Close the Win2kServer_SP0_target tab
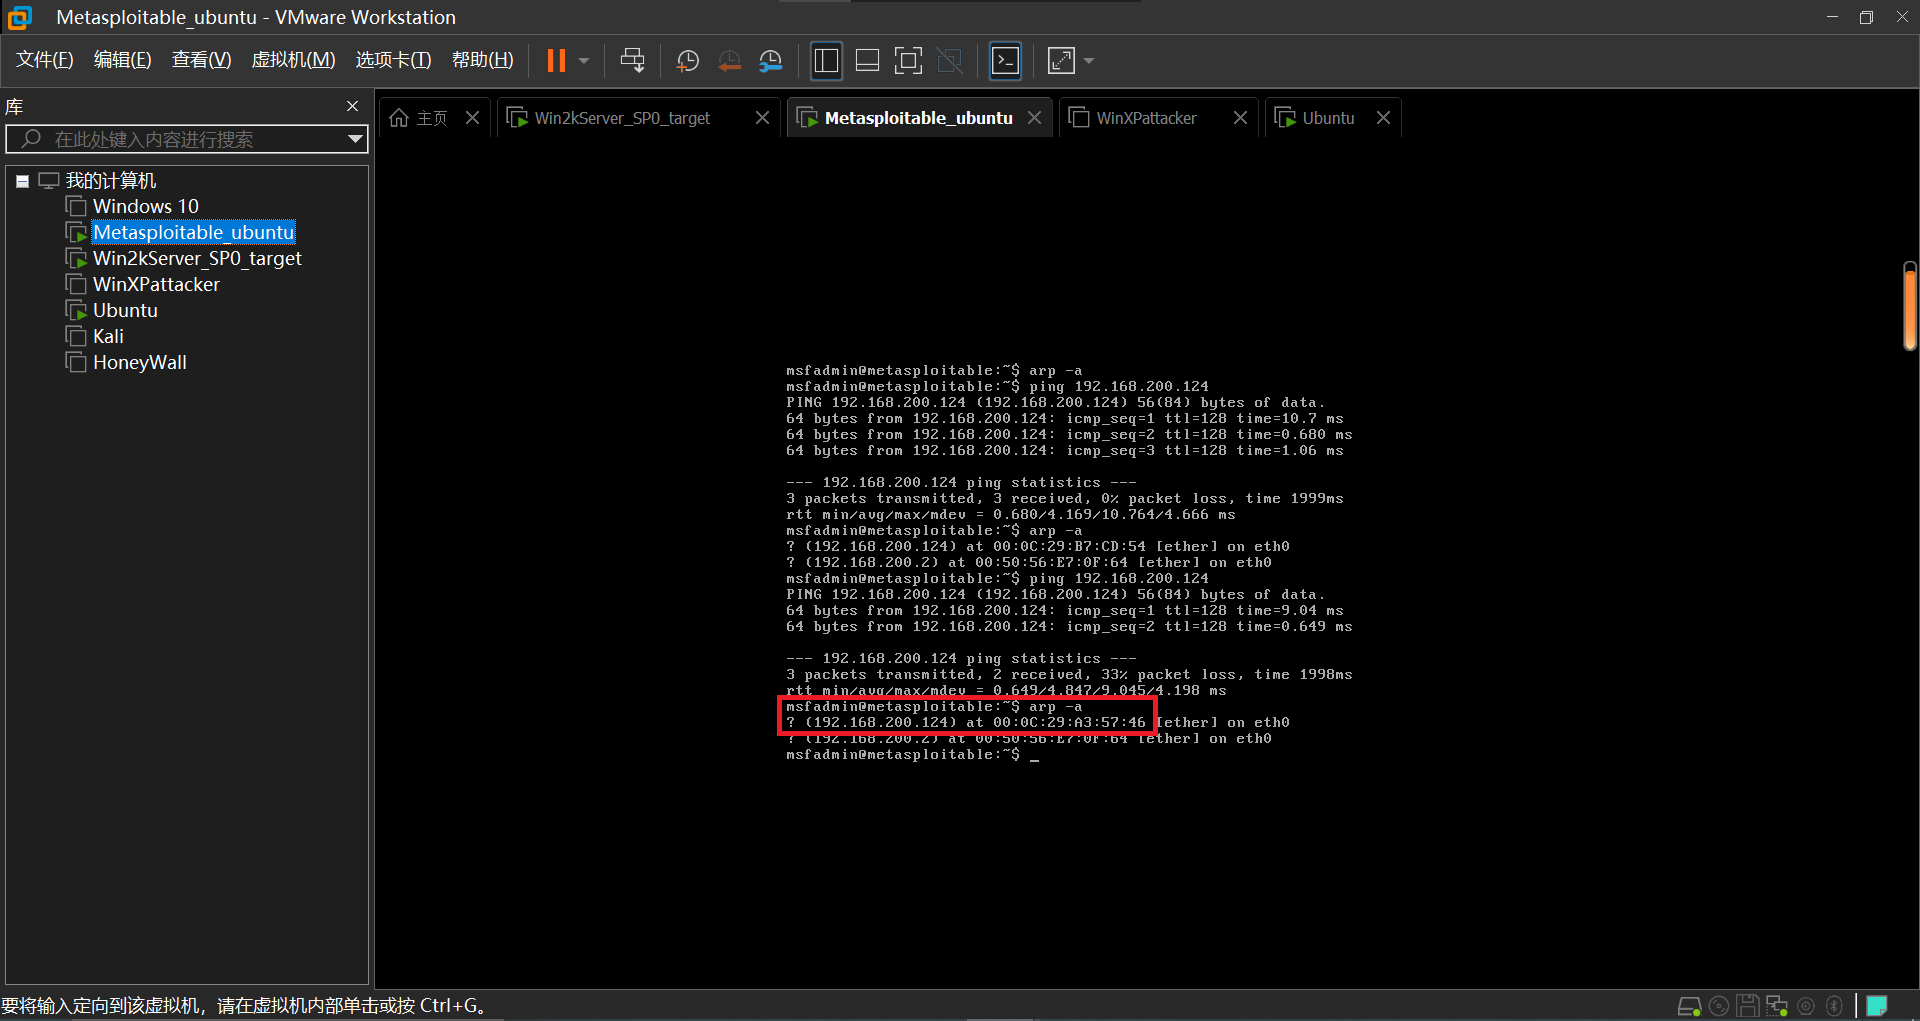The height and width of the screenshot is (1021, 1920). 762,118
